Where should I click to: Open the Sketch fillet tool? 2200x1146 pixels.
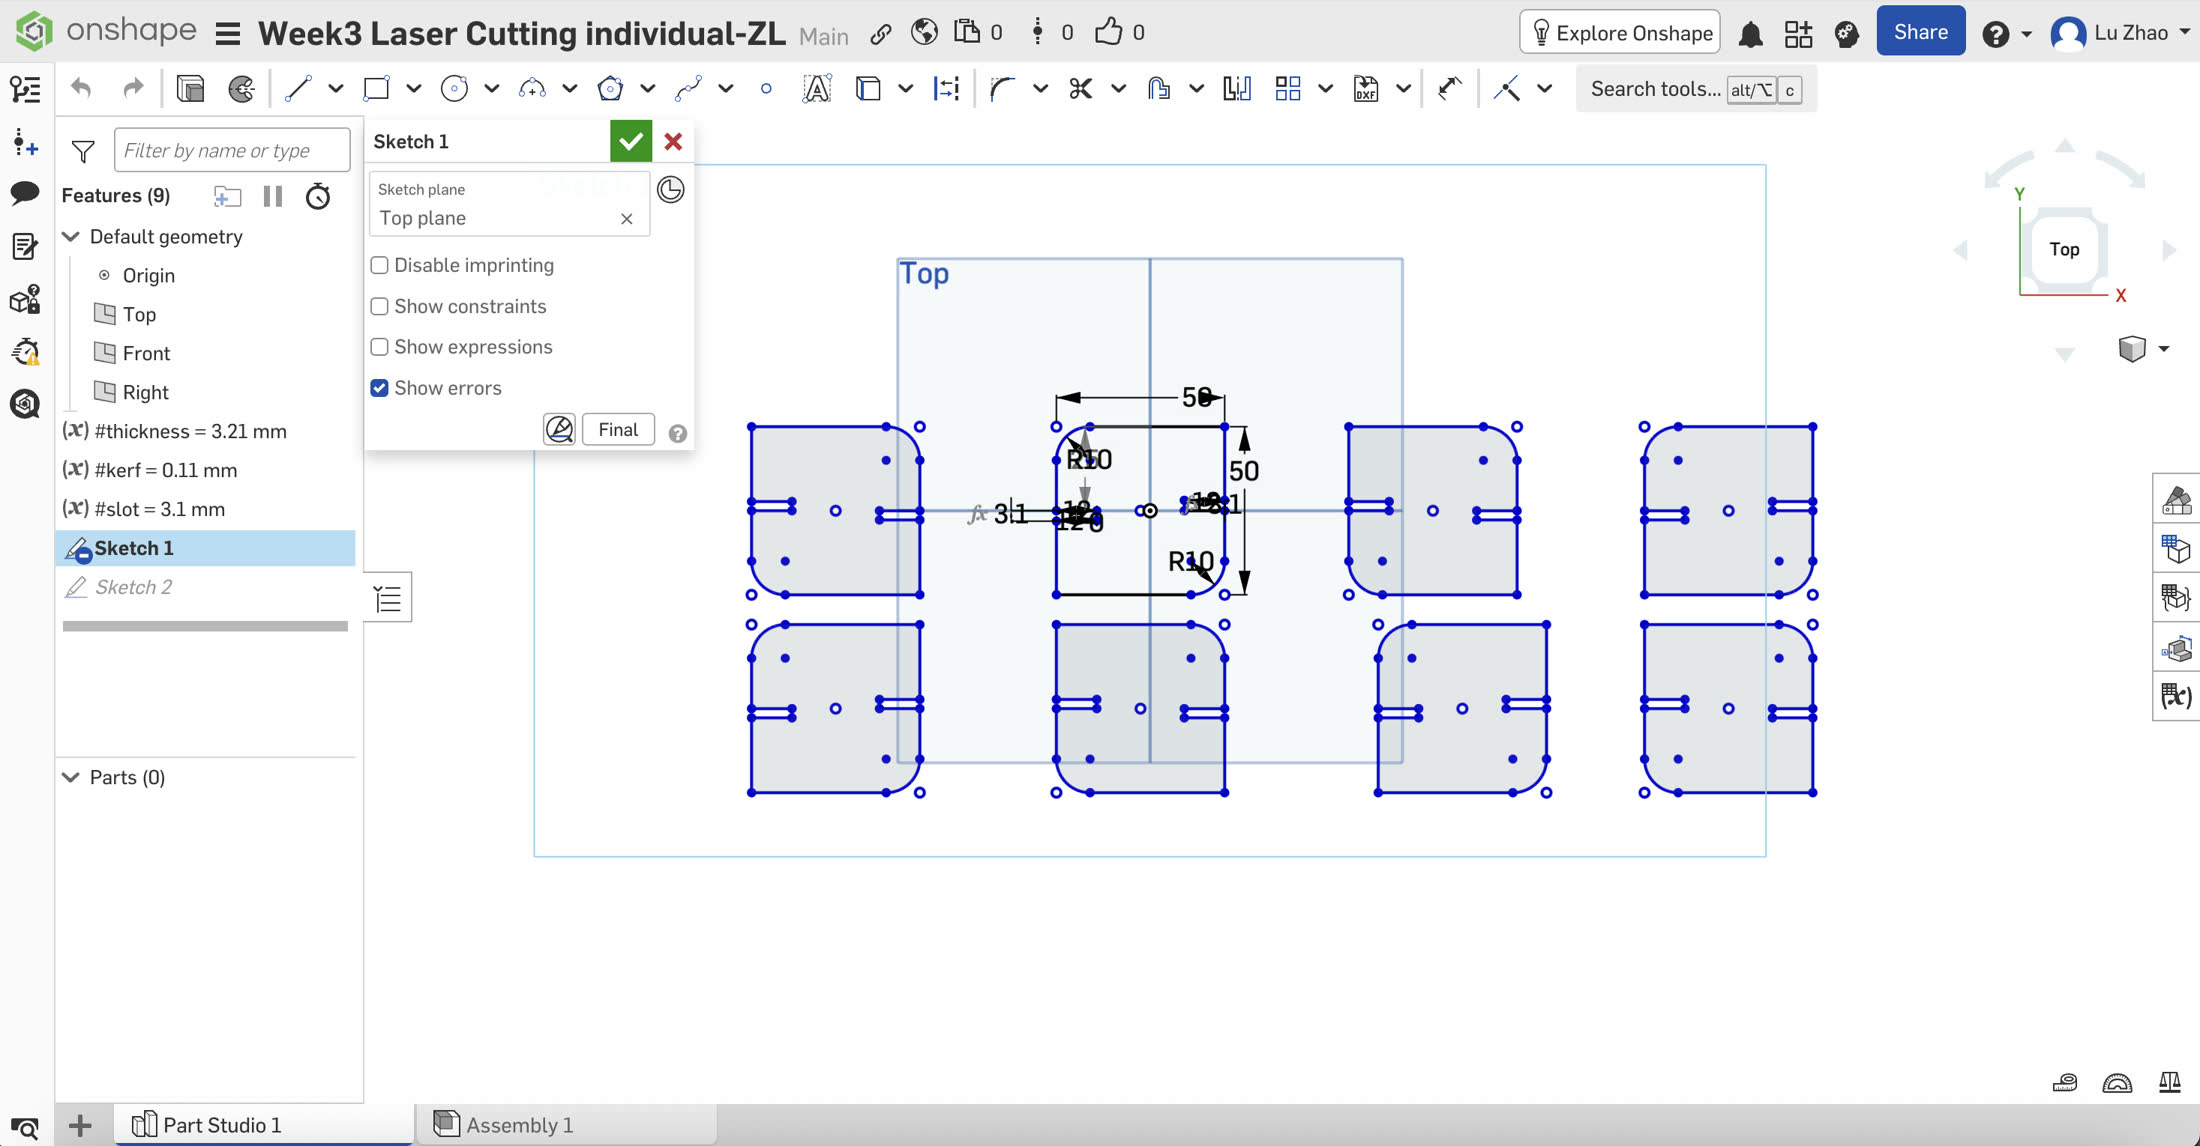(x=1001, y=89)
